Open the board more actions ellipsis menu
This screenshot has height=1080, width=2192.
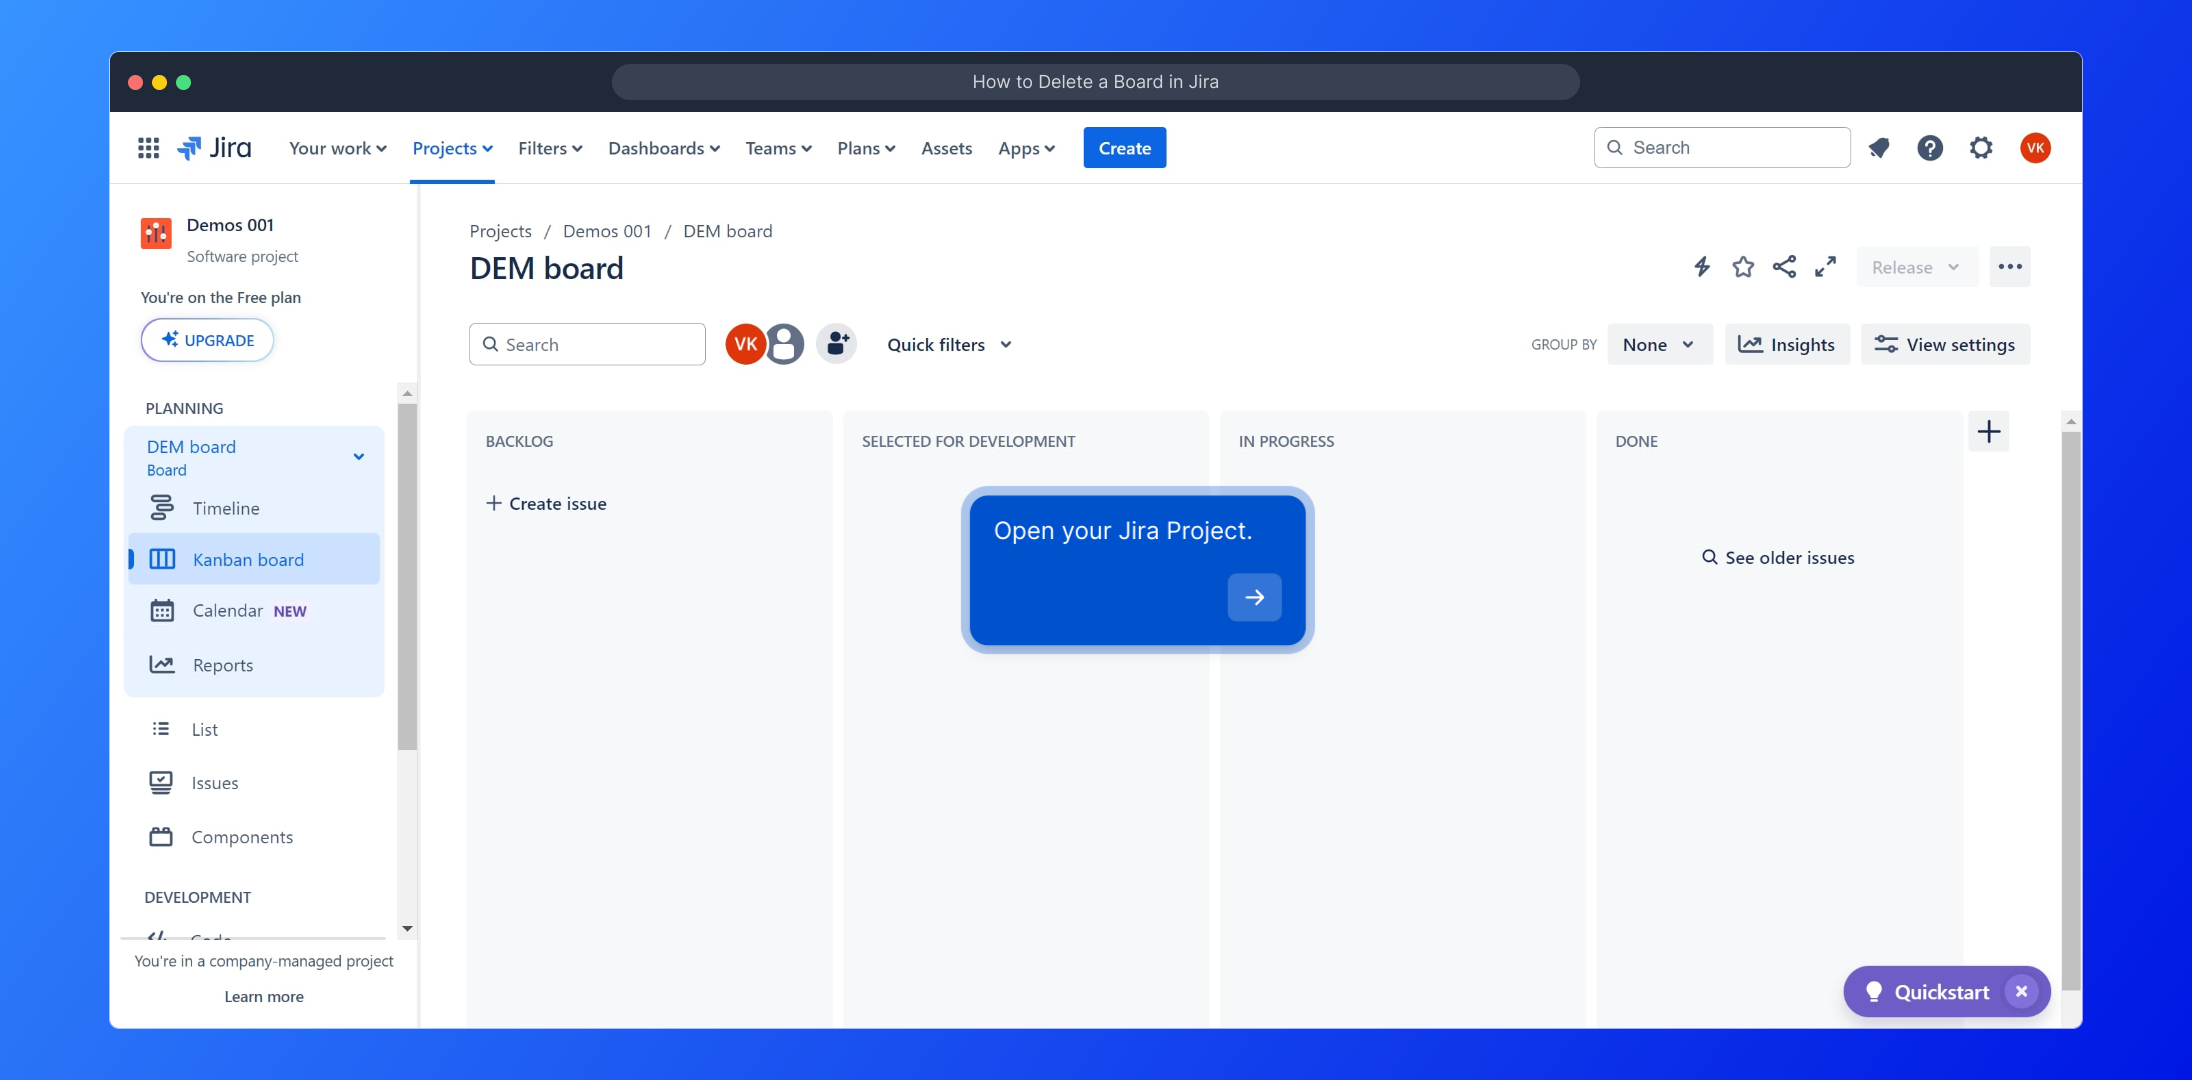click(2010, 266)
